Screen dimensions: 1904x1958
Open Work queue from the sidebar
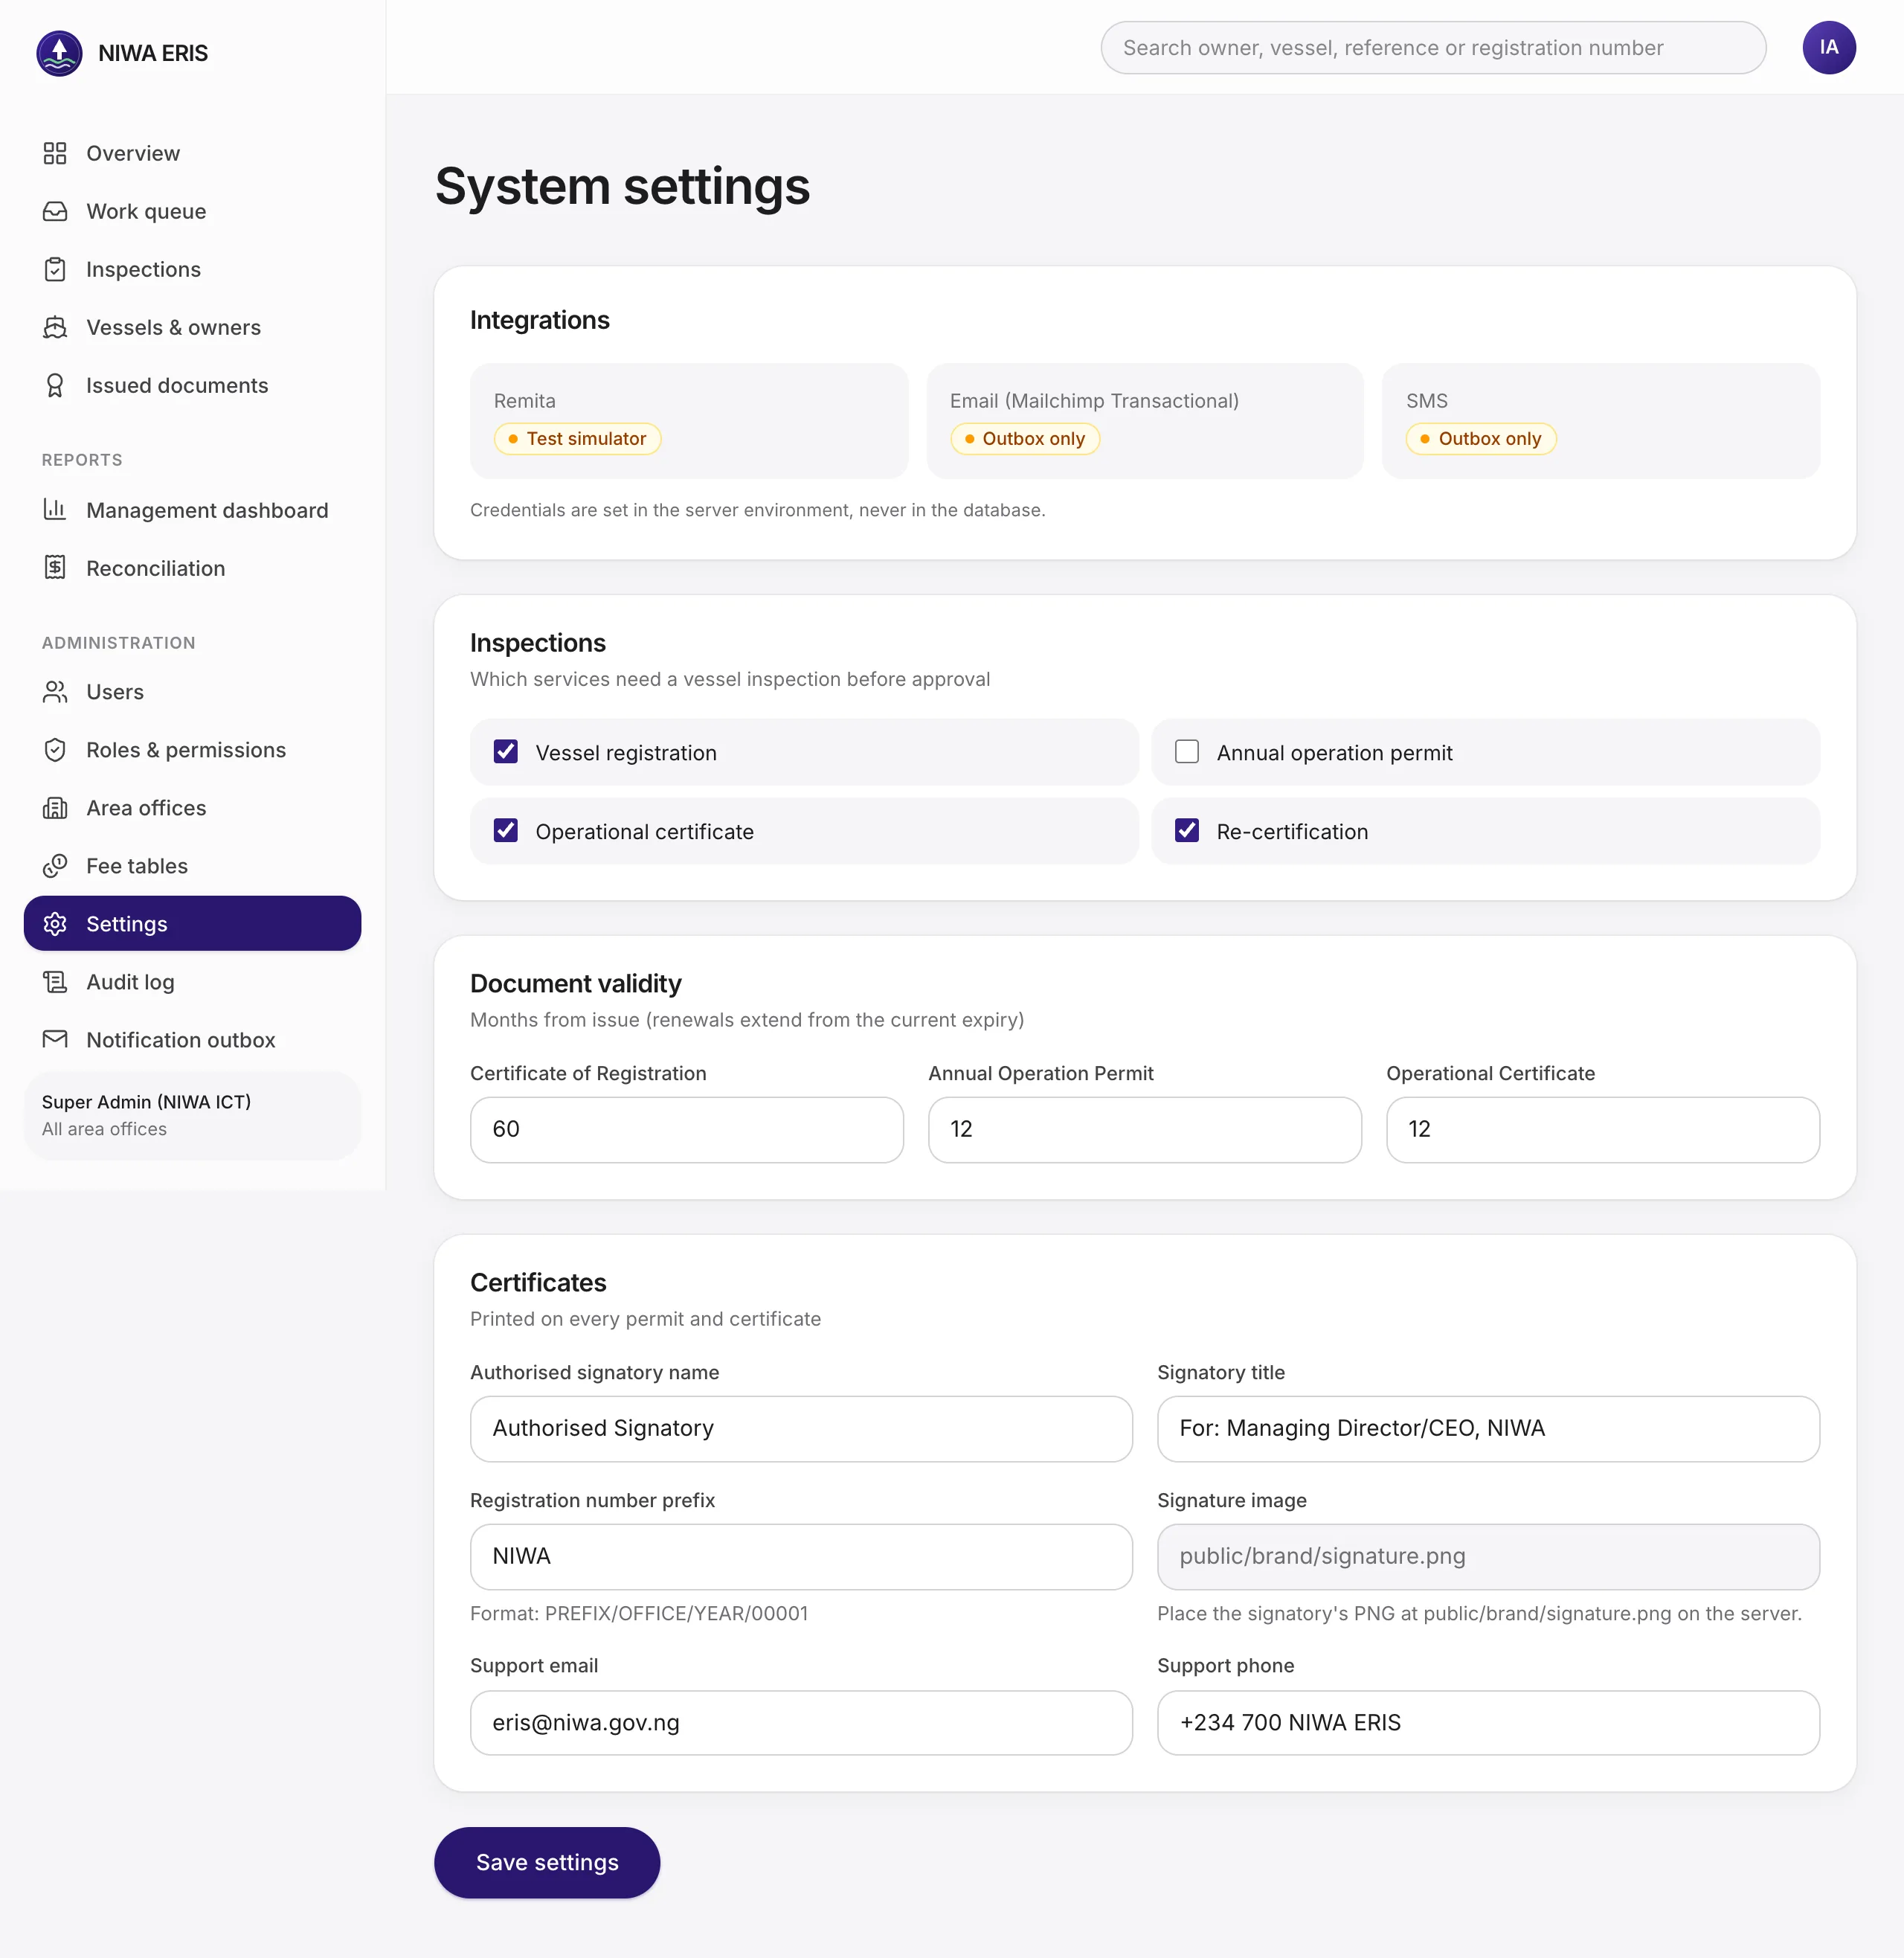192,211
